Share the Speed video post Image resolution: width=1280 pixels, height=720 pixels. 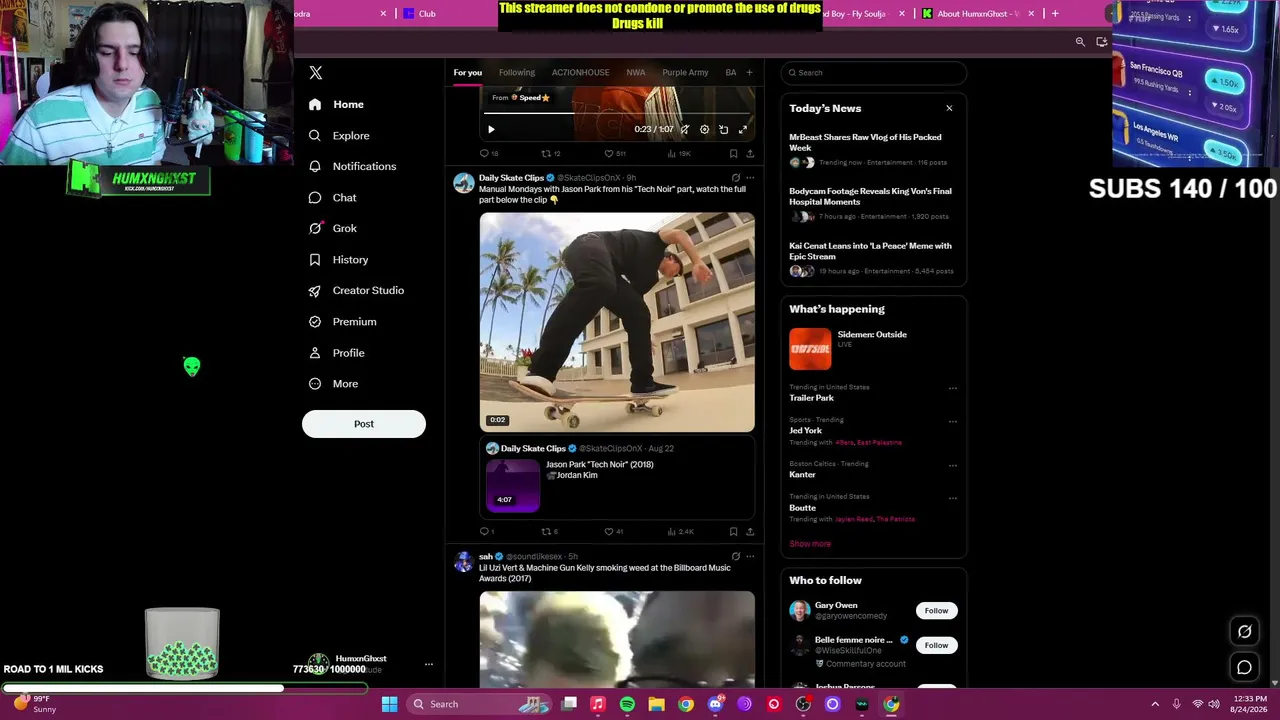(750, 154)
